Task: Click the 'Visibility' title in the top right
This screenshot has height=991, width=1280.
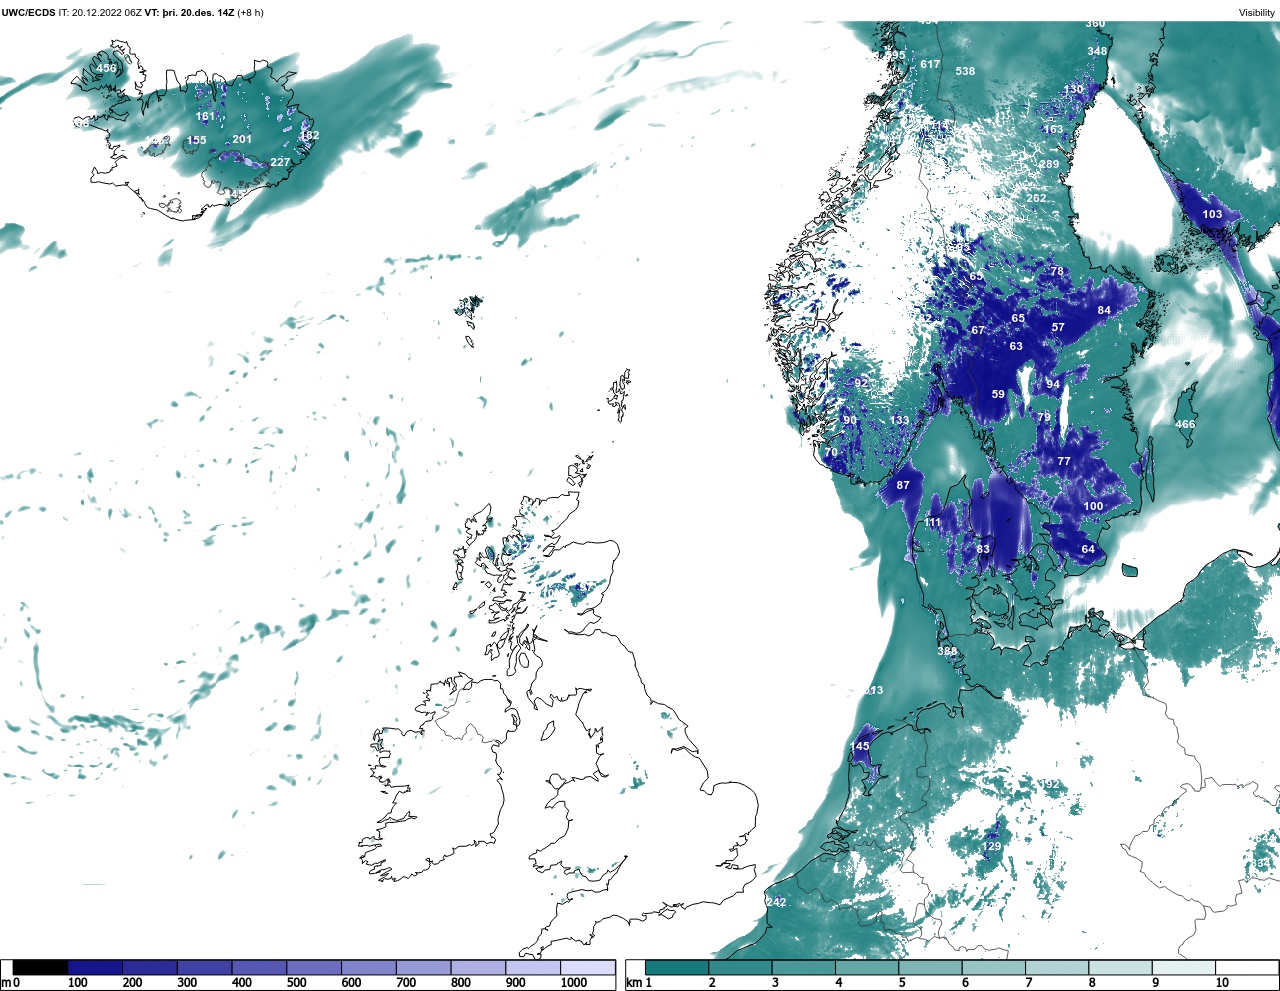Action: point(1257,13)
